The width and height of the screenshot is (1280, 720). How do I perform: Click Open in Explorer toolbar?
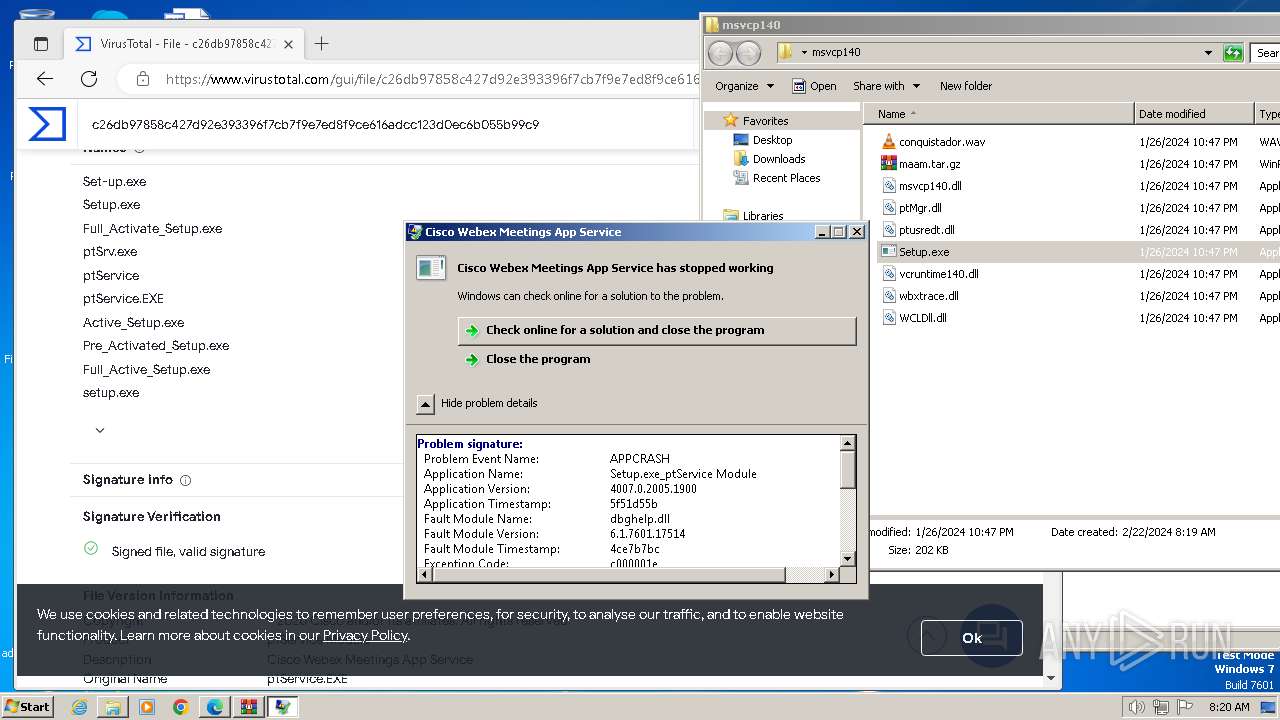click(814, 86)
